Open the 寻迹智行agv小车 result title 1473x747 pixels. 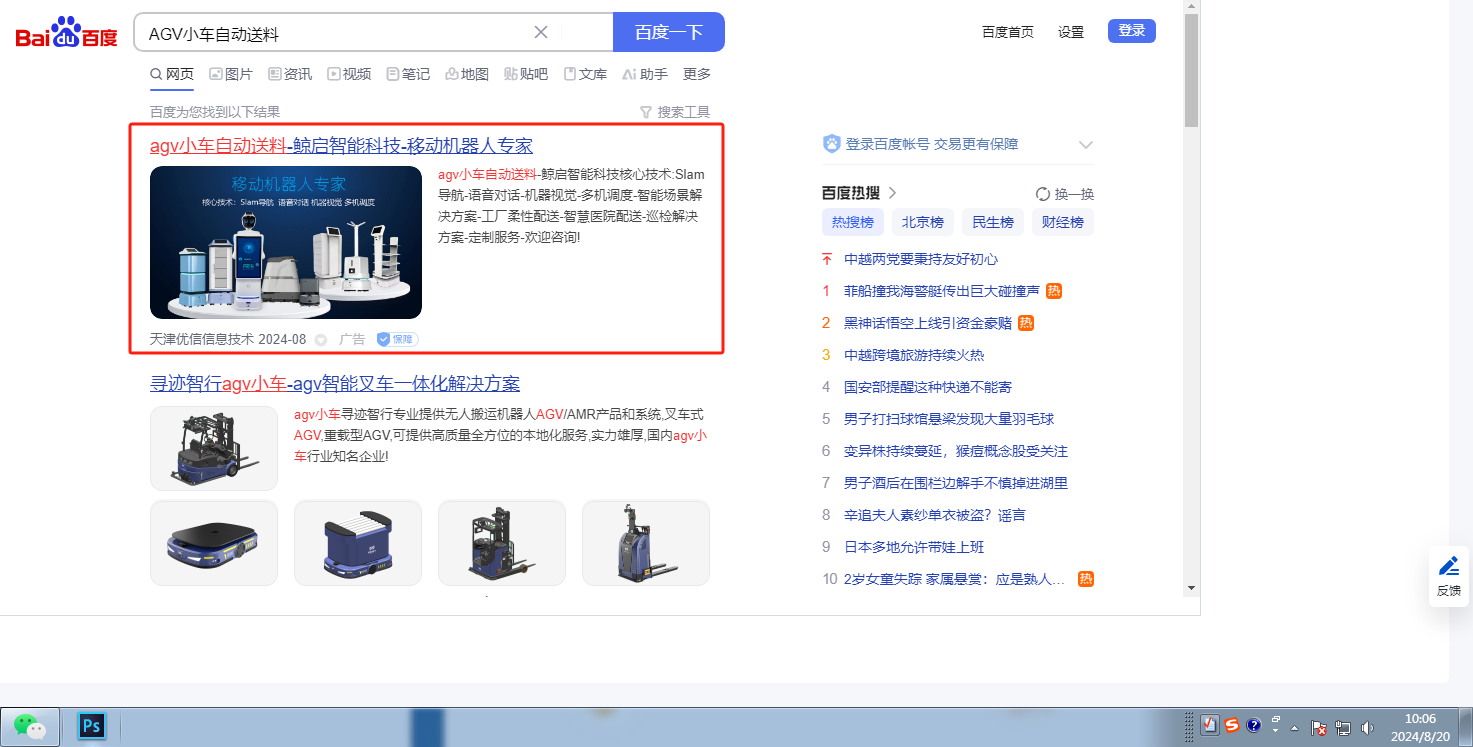(x=335, y=384)
